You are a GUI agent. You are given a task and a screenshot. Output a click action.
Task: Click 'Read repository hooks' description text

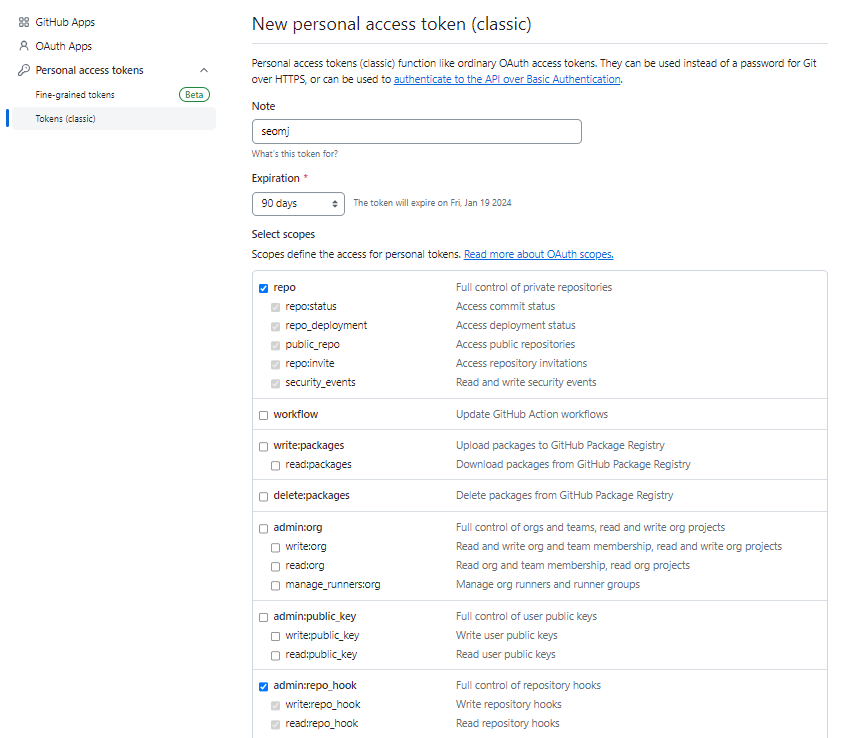pyautogui.click(x=508, y=723)
